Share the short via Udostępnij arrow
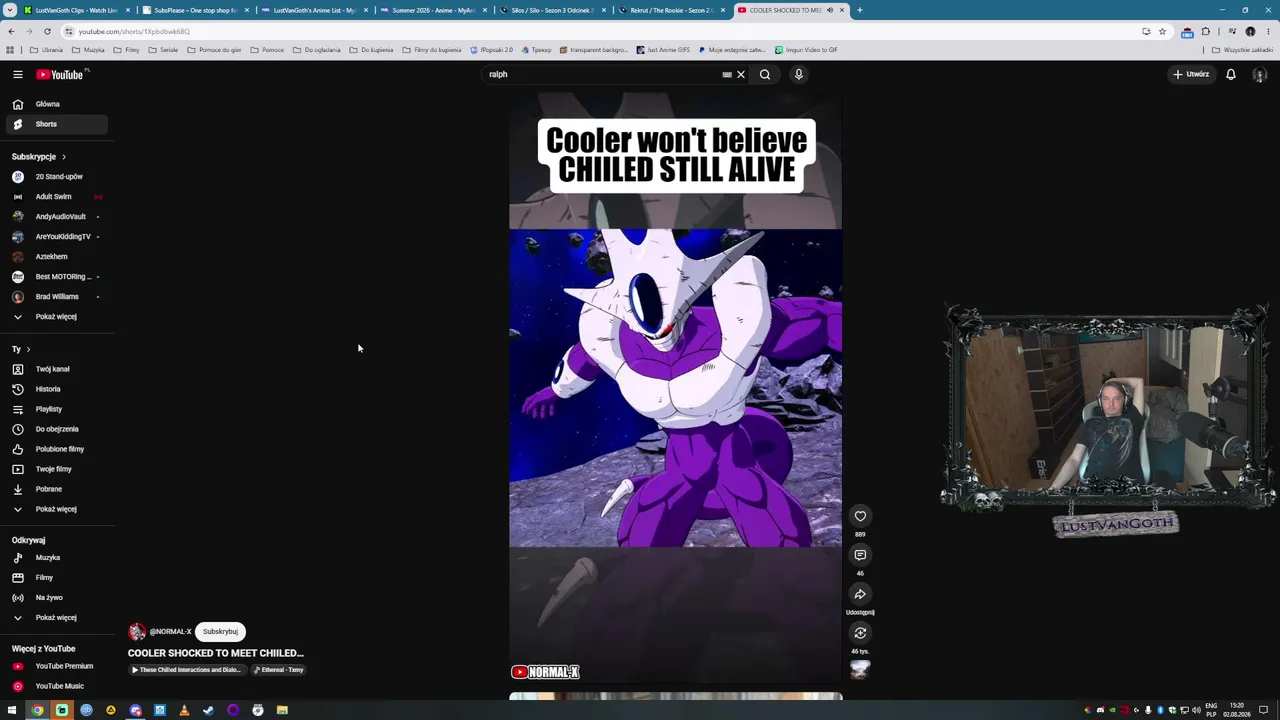Screen dimensions: 1280x720 point(860,594)
